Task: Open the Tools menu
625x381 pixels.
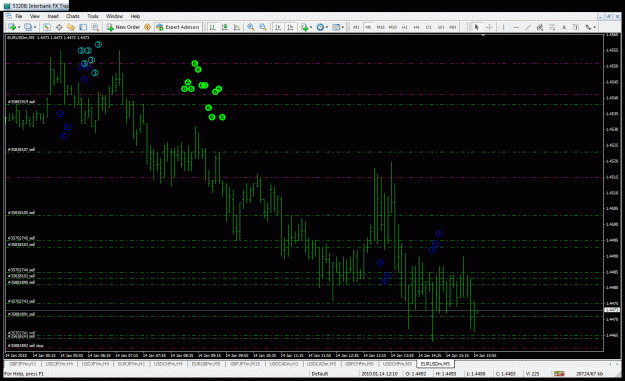Action: [93, 16]
